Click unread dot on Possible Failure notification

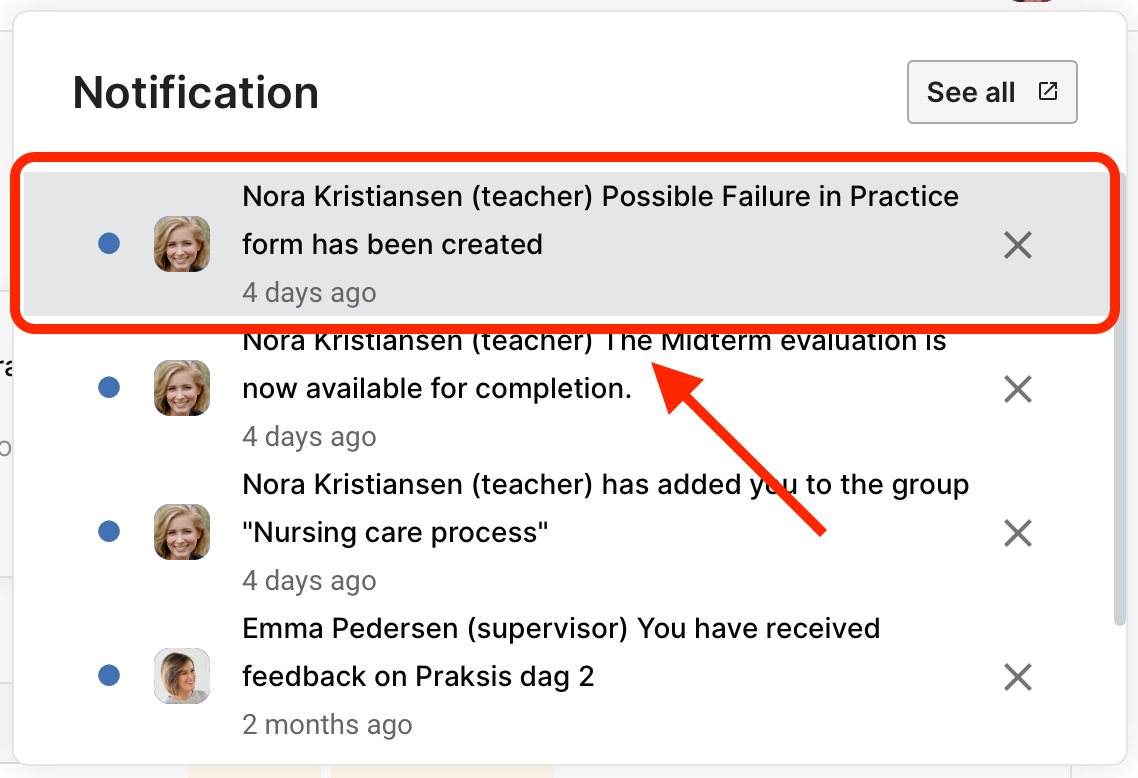(109, 244)
